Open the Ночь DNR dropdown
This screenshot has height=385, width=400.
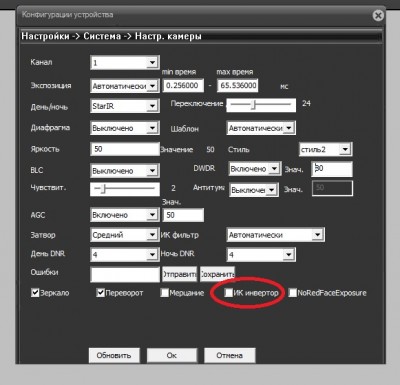pos(261,255)
